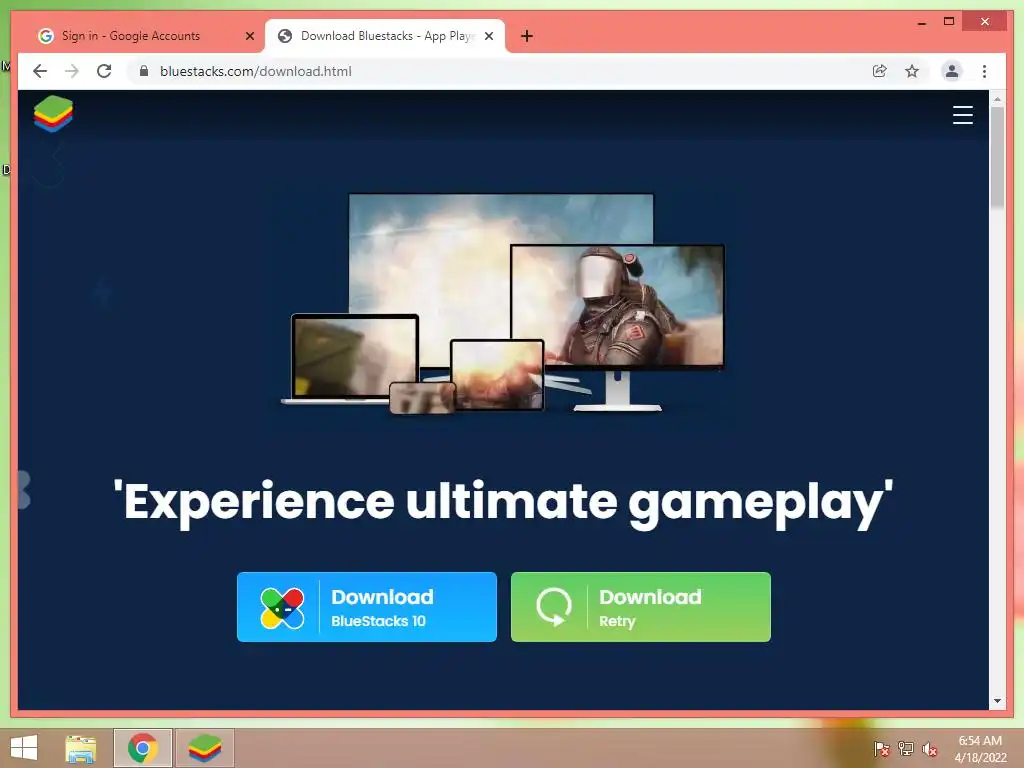Open BlueStacks from the taskbar
Screen dimensions: 1024x768
click(204, 748)
